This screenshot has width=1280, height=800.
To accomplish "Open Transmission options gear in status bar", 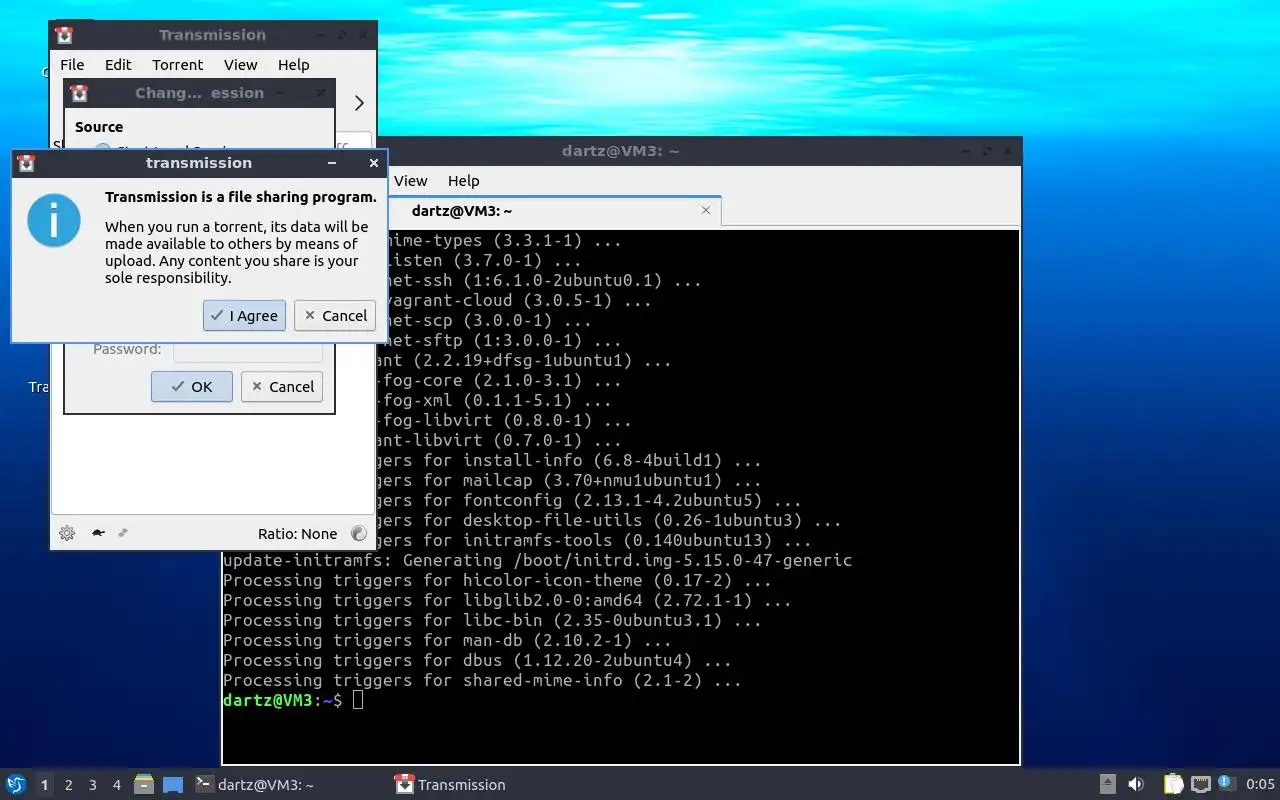I will pos(67,533).
